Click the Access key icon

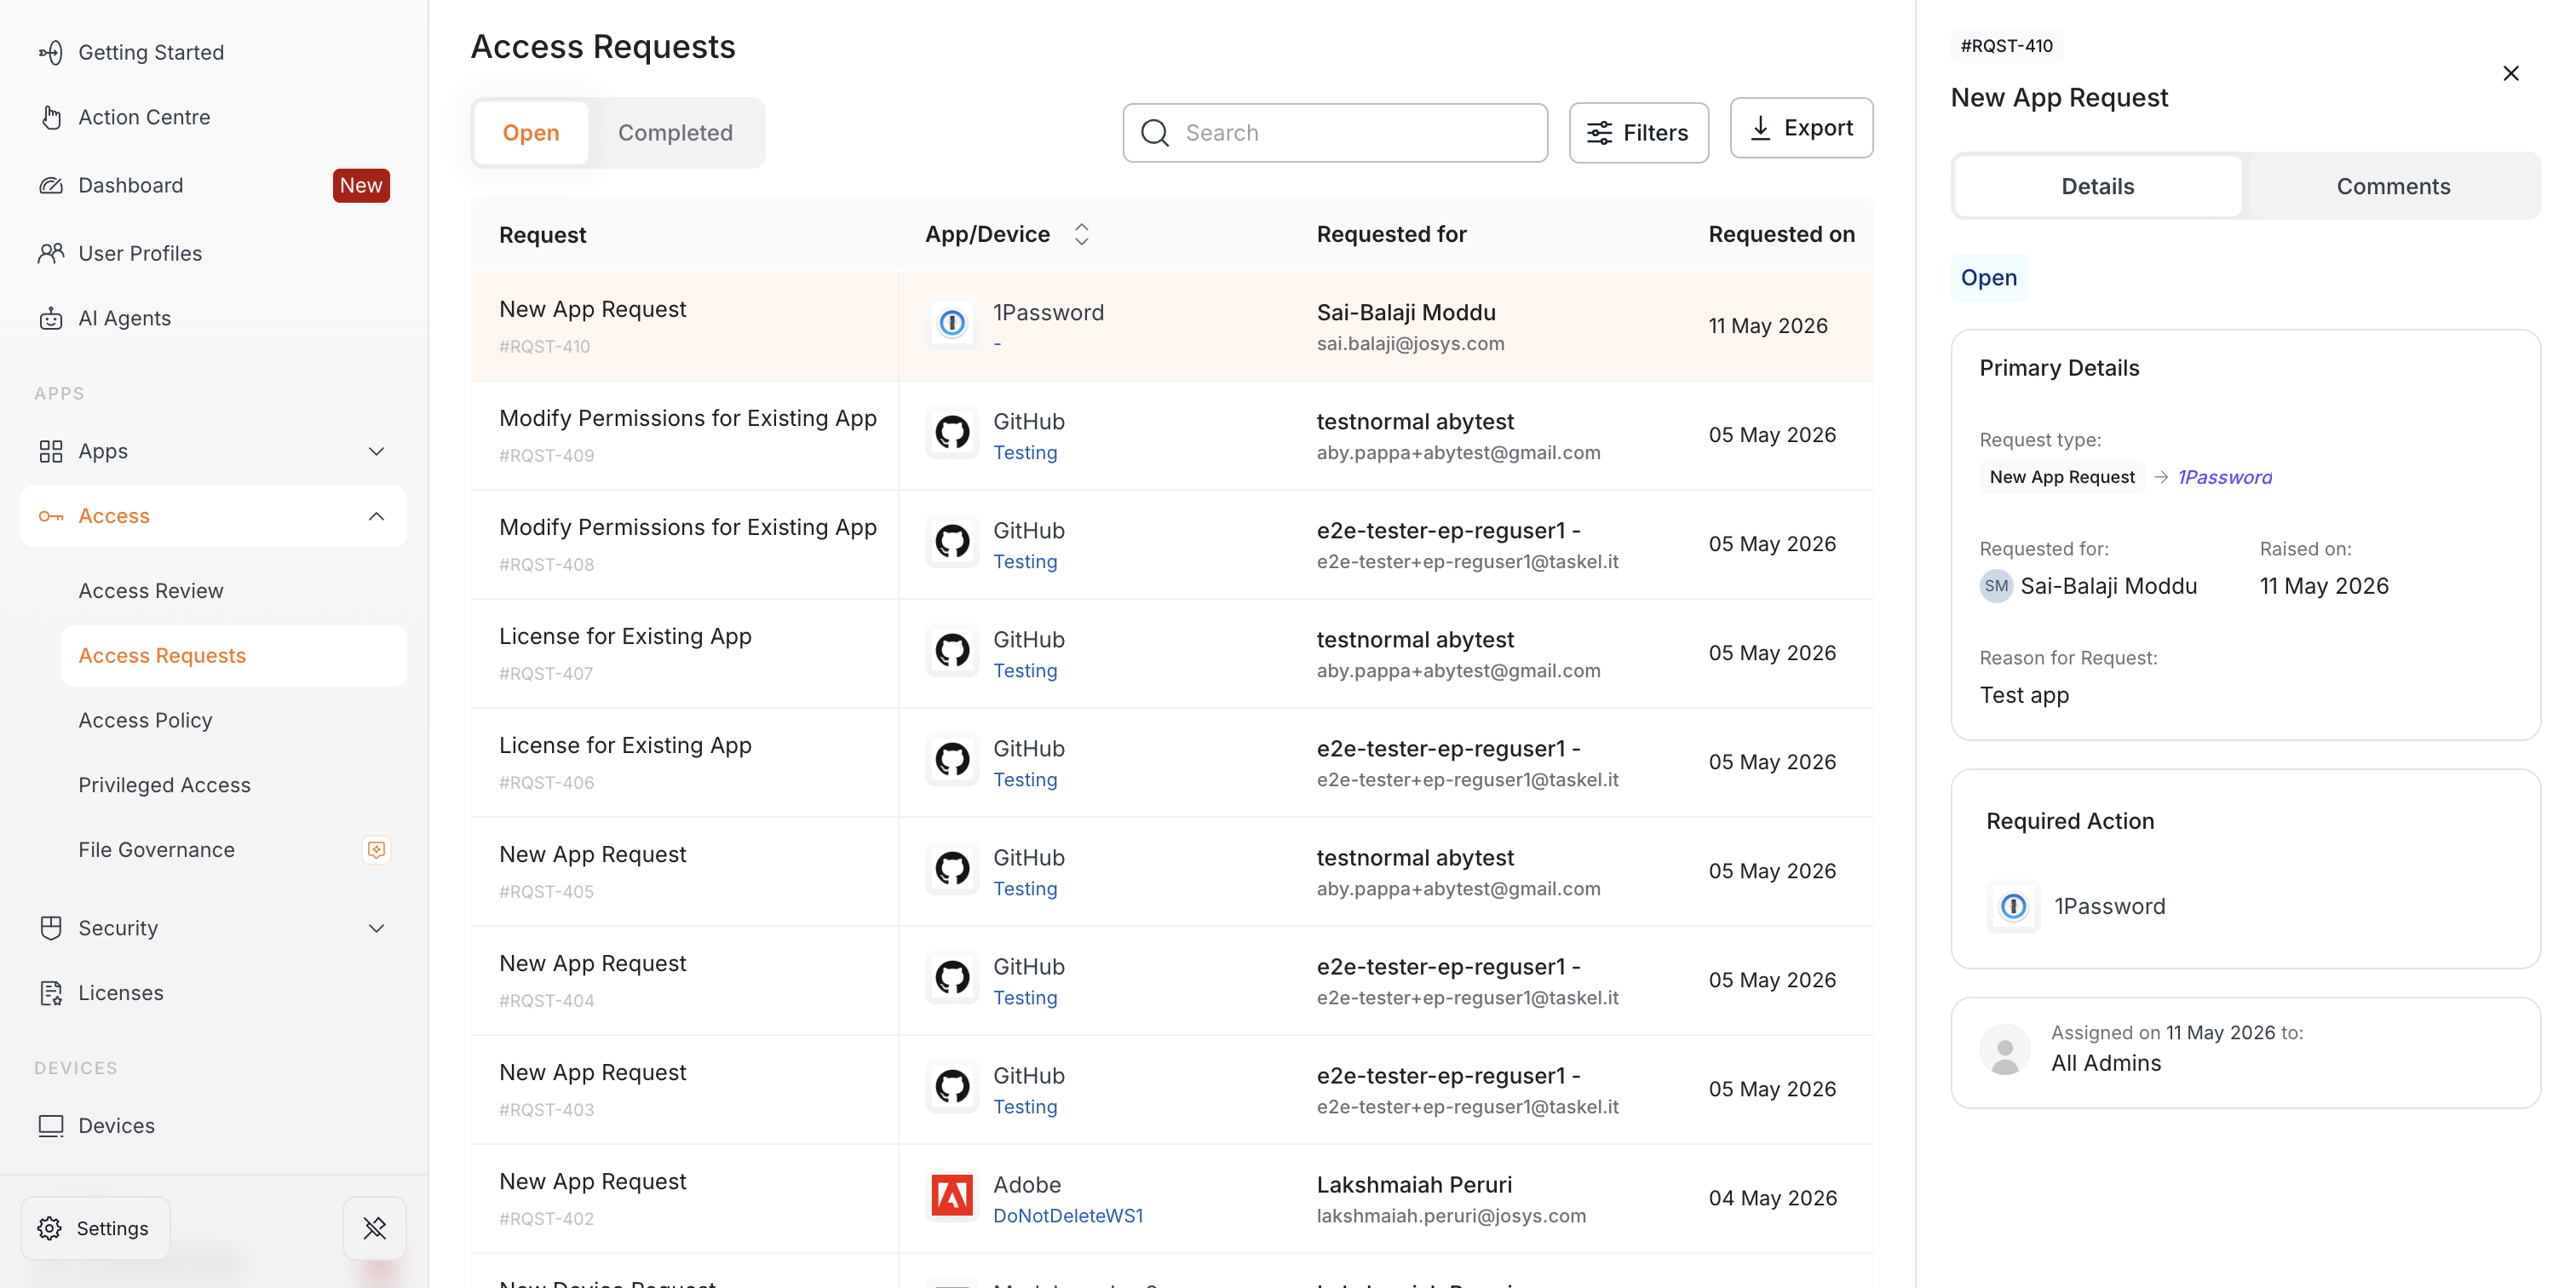(x=51, y=516)
